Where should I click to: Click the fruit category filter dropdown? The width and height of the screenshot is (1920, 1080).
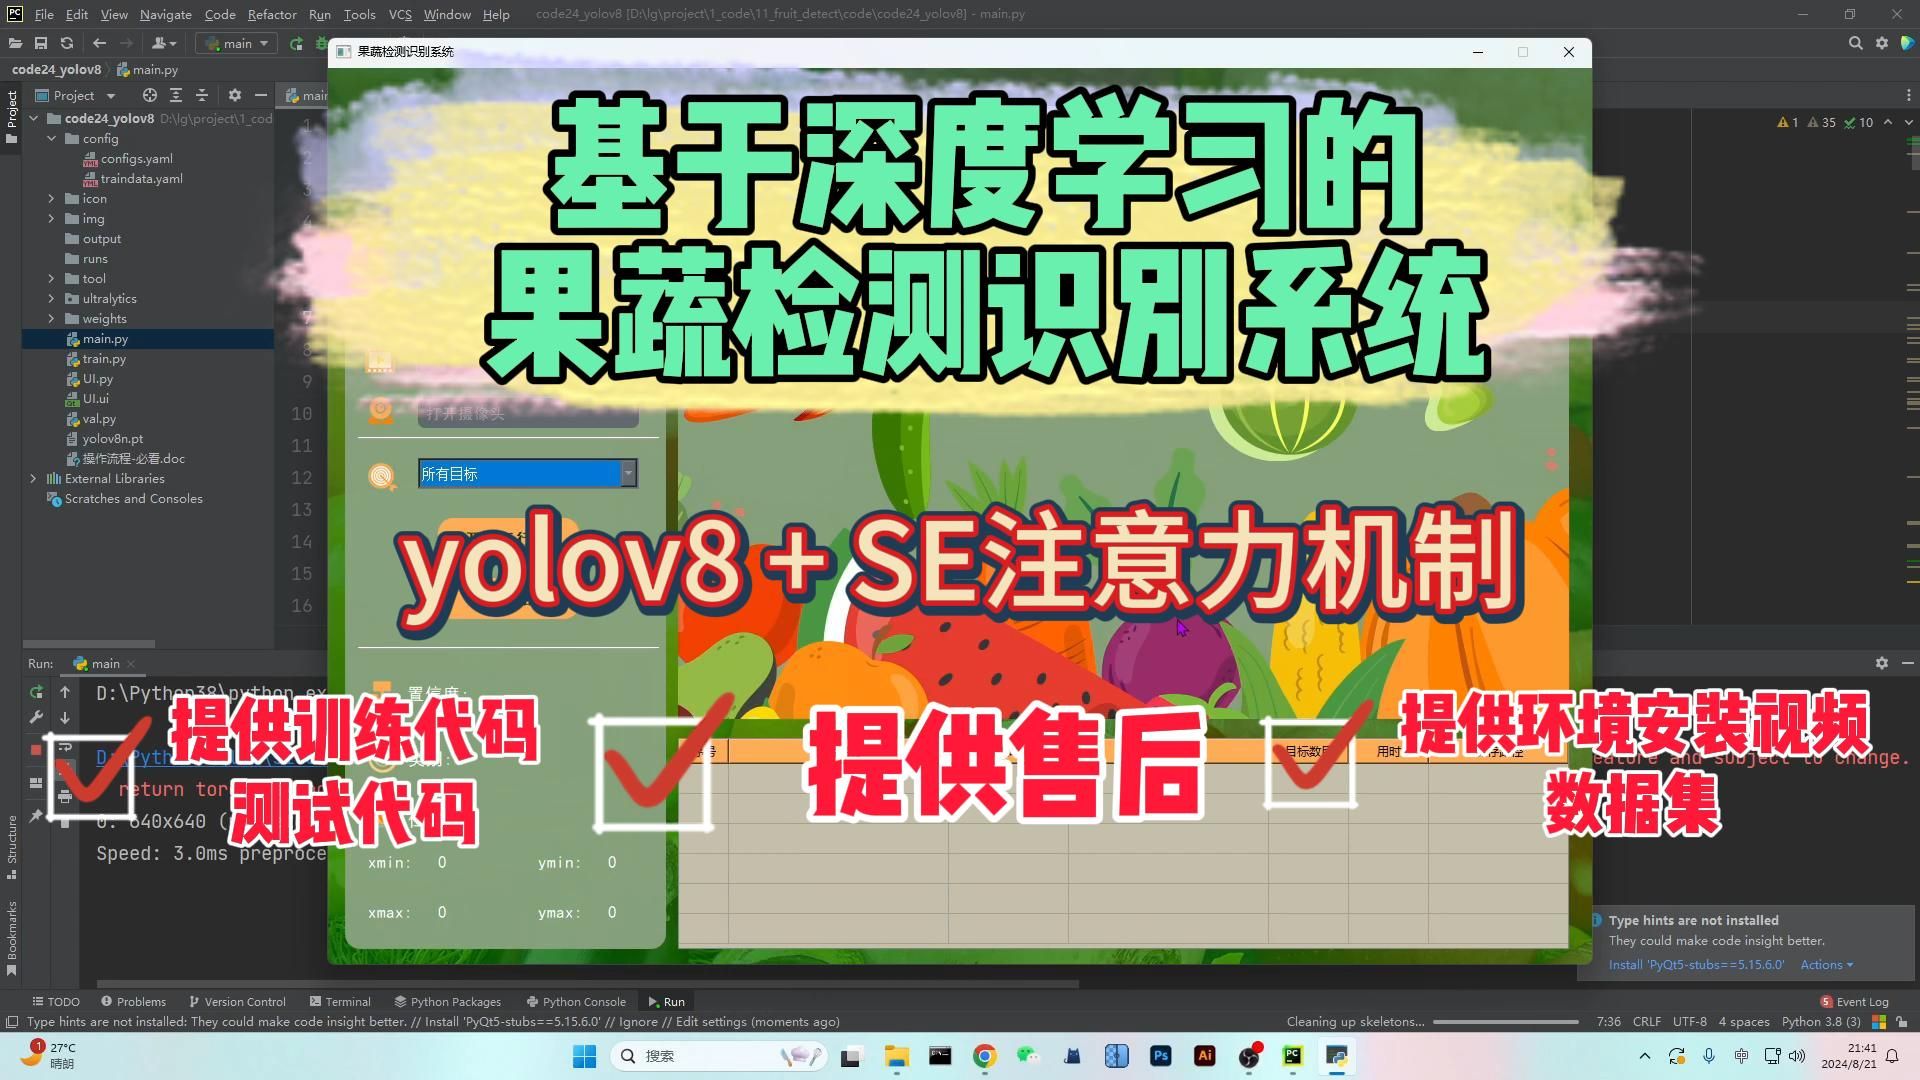[524, 473]
